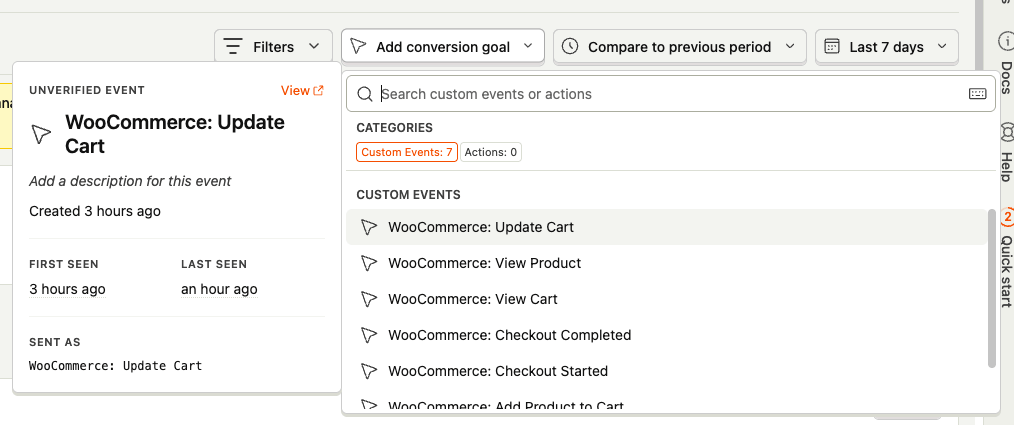The image size is (1014, 425).
Task: Click the Filters chevron arrow
Action: tap(314, 47)
